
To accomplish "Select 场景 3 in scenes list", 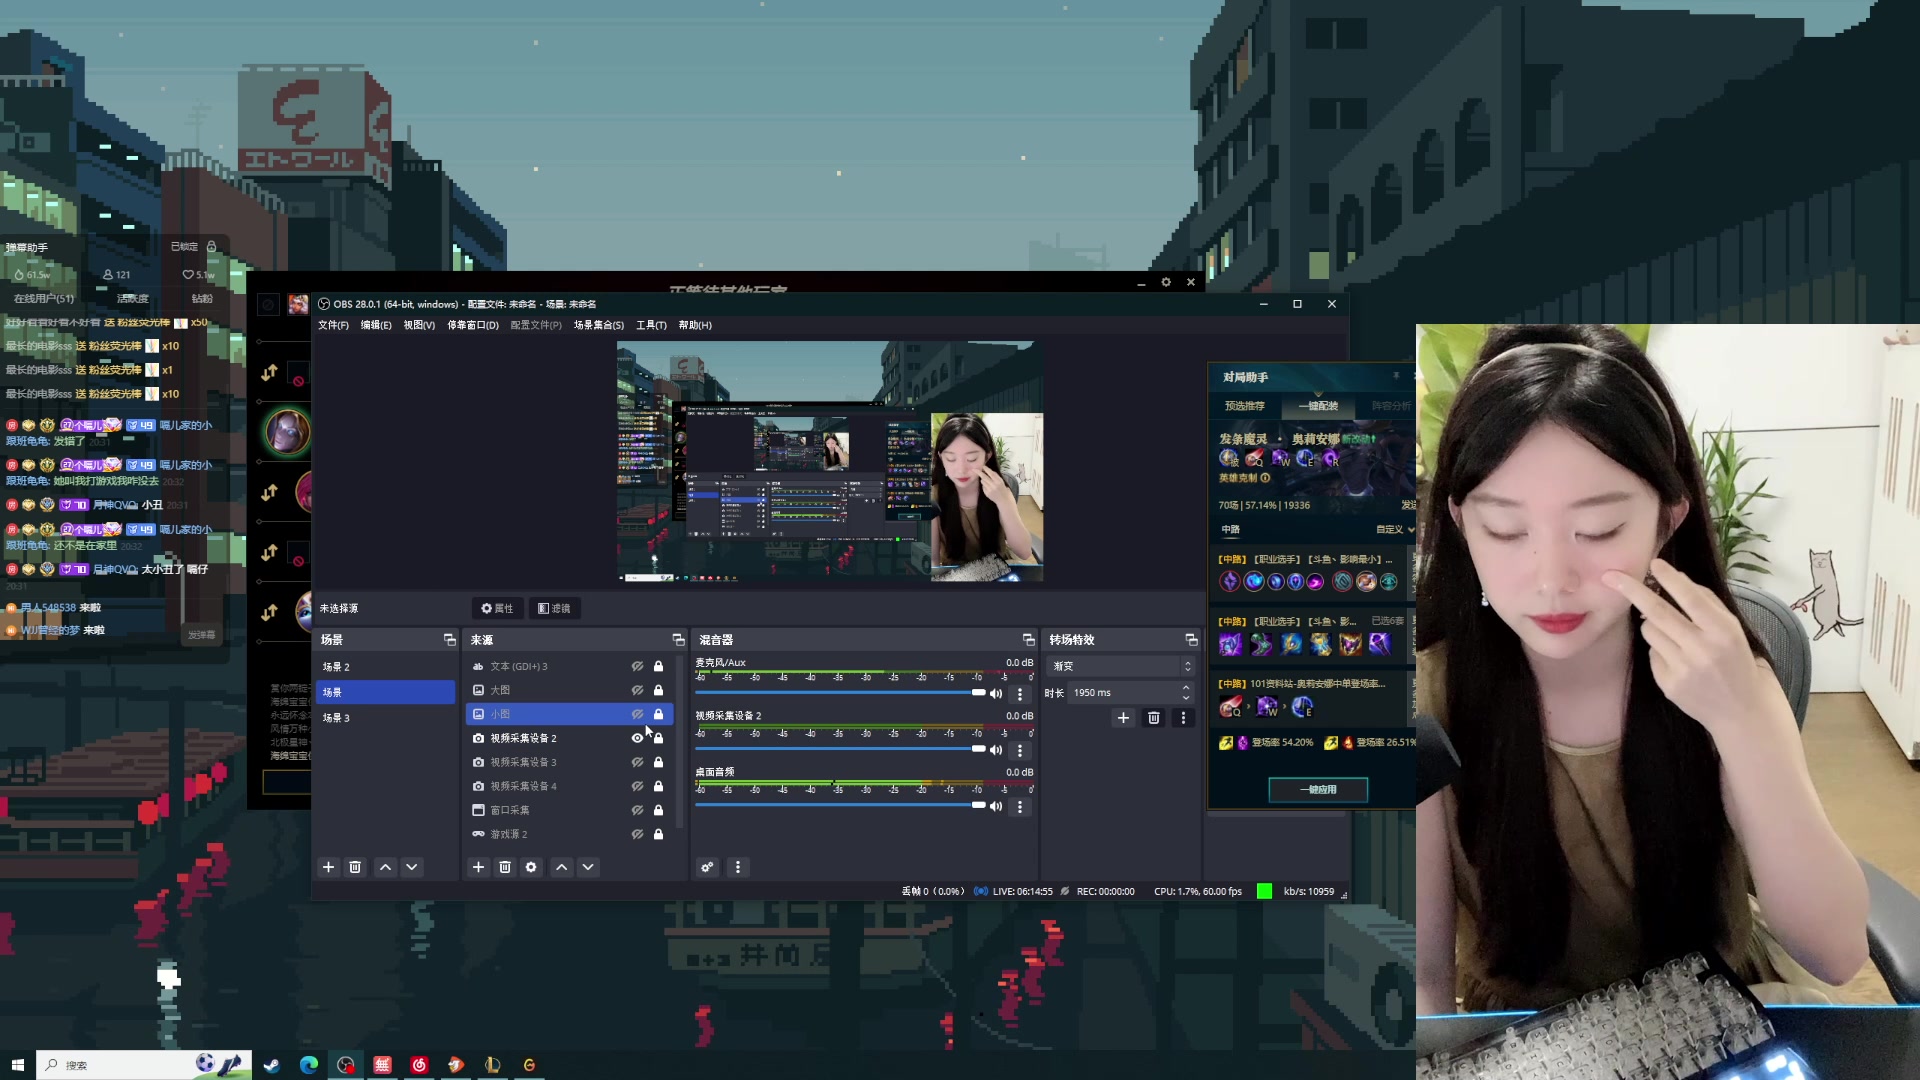I will (x=385, y=718).
